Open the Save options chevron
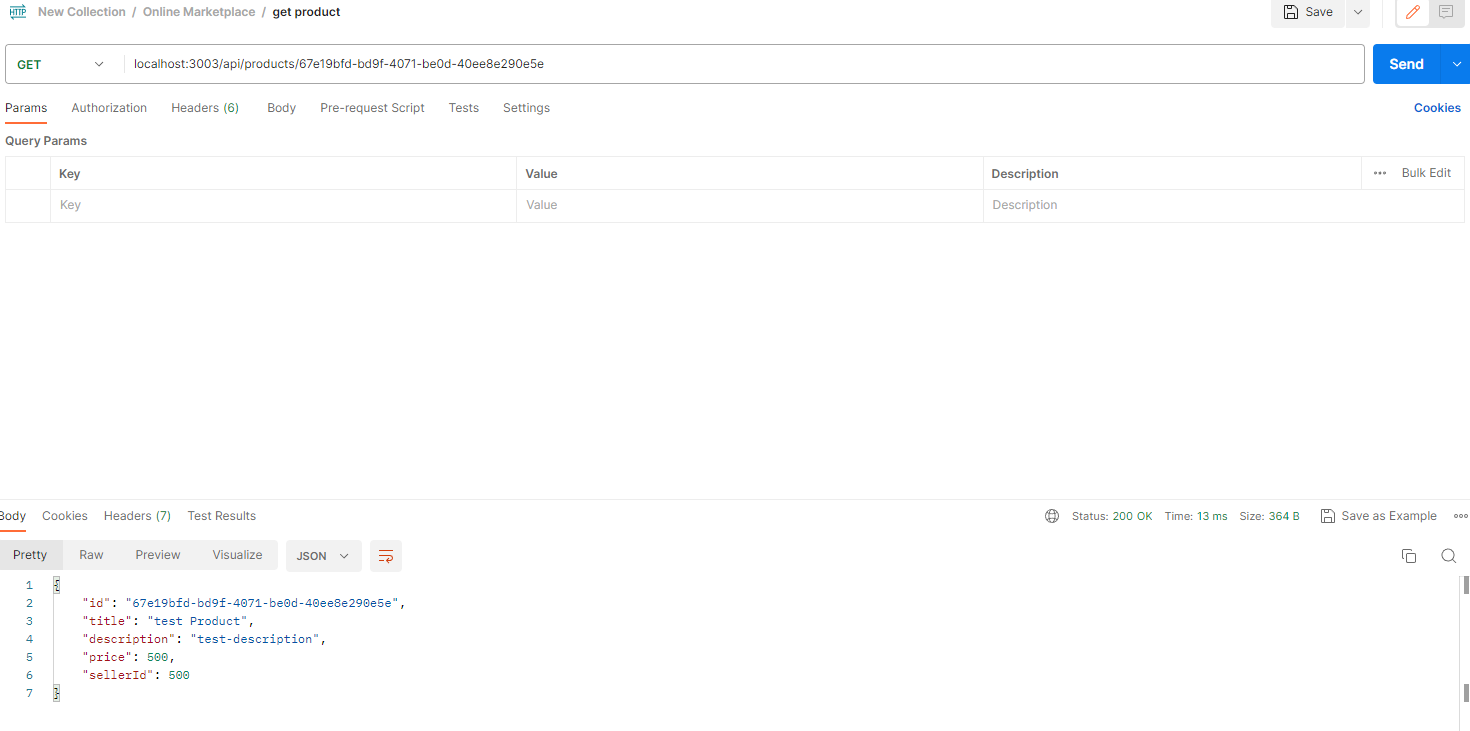 click(1357, 13)
